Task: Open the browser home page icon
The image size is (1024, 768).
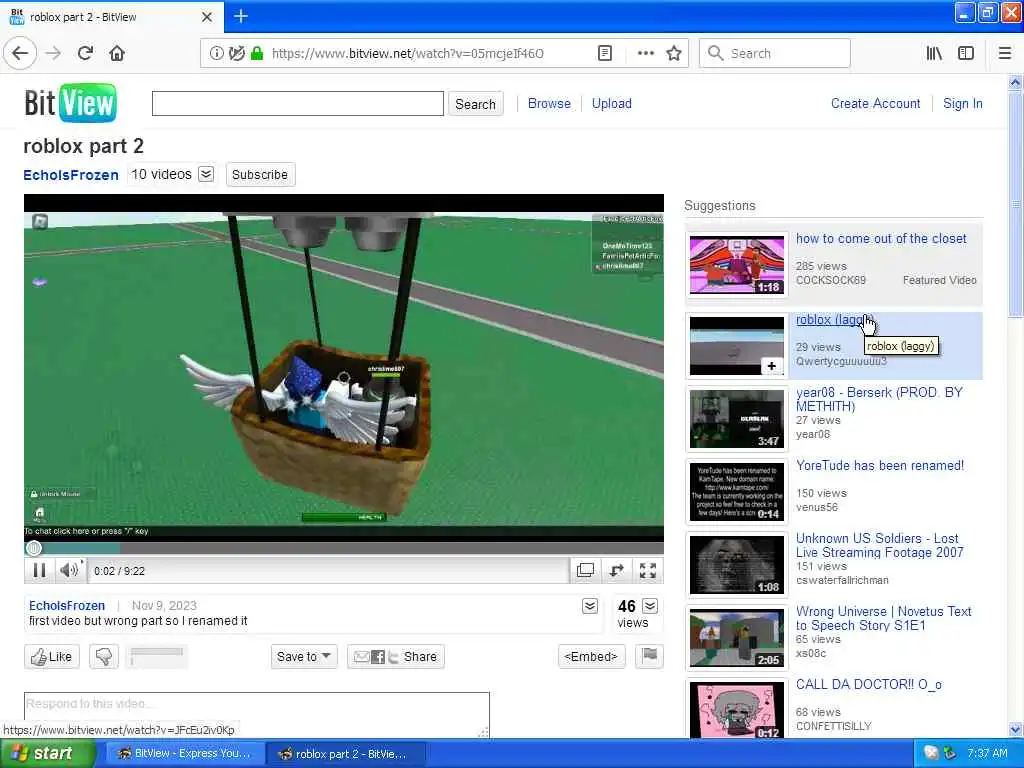Action: coord(117,54)
